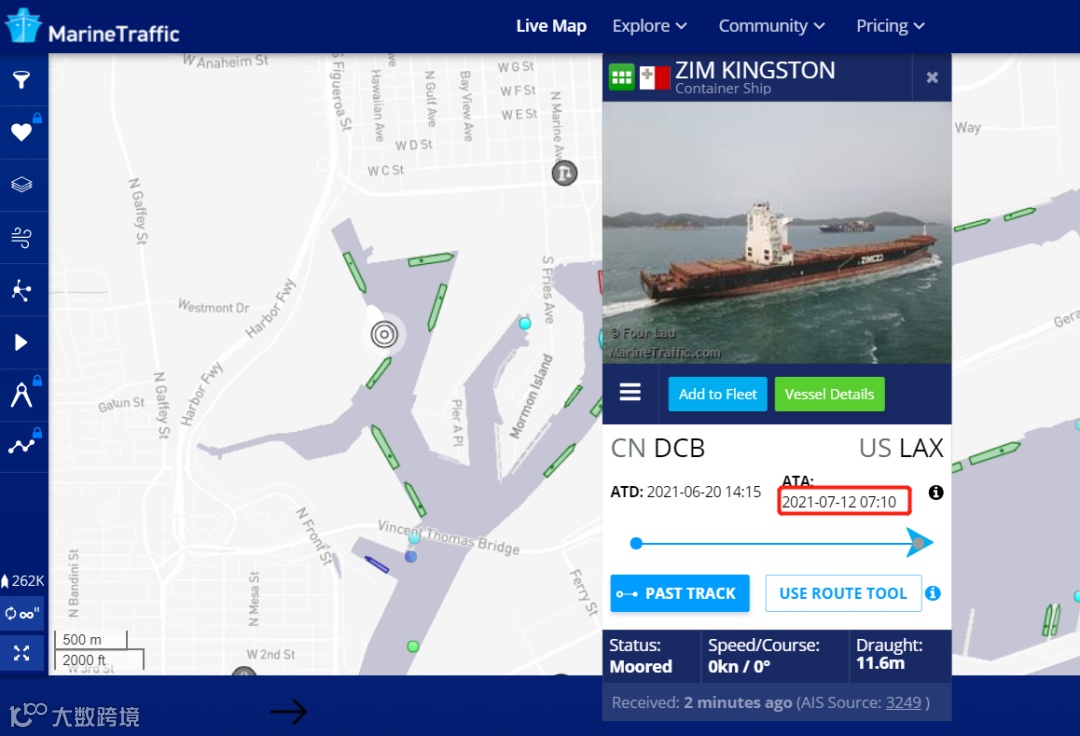Expand the Explore menu
The image size is (1080, 736).
(x=650, y=26)
